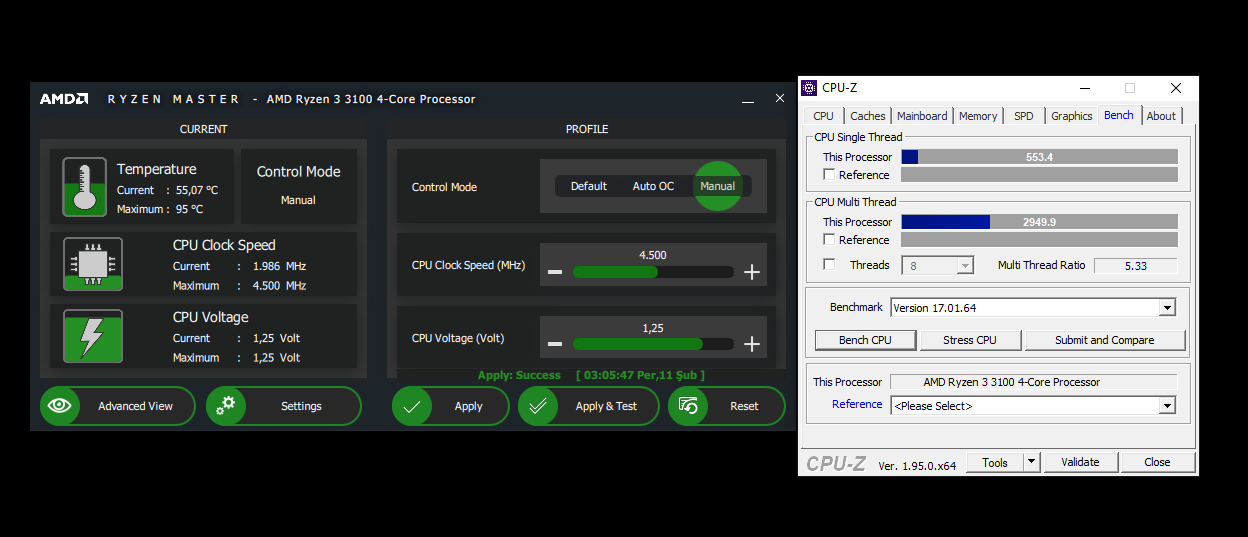Click the timestamp '03:05:47 Per,11 Şub'

coord(641,375)
